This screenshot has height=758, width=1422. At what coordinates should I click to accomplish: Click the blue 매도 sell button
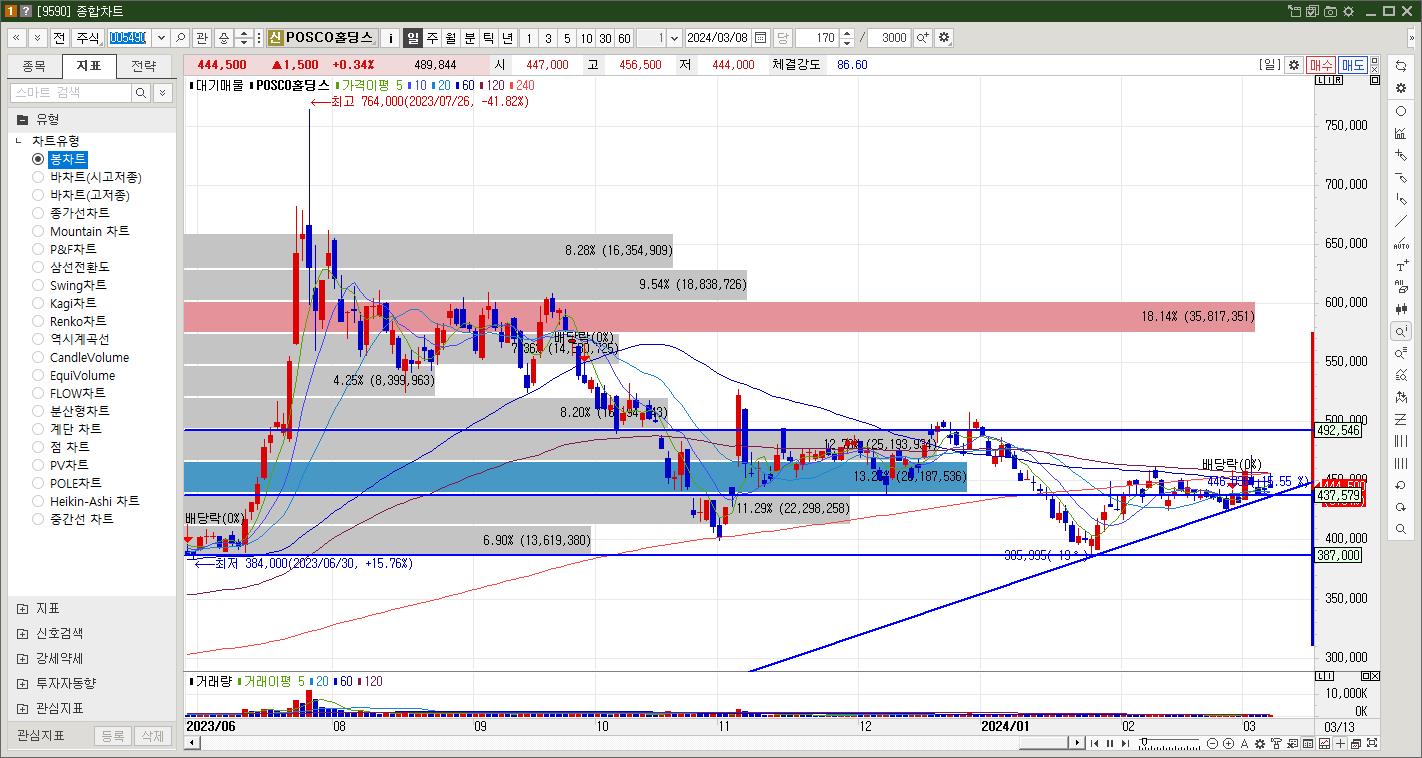1353,65
